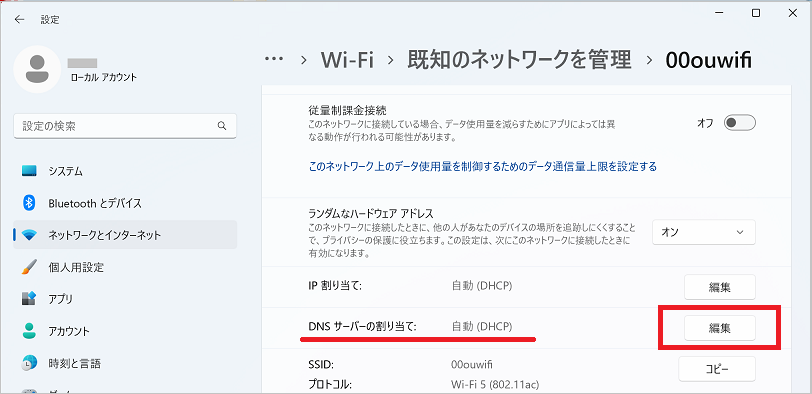This screenshot has height=394, width=812.
Task: Open Bluetooth とデバイス category
Action: (x=125, y=203)
